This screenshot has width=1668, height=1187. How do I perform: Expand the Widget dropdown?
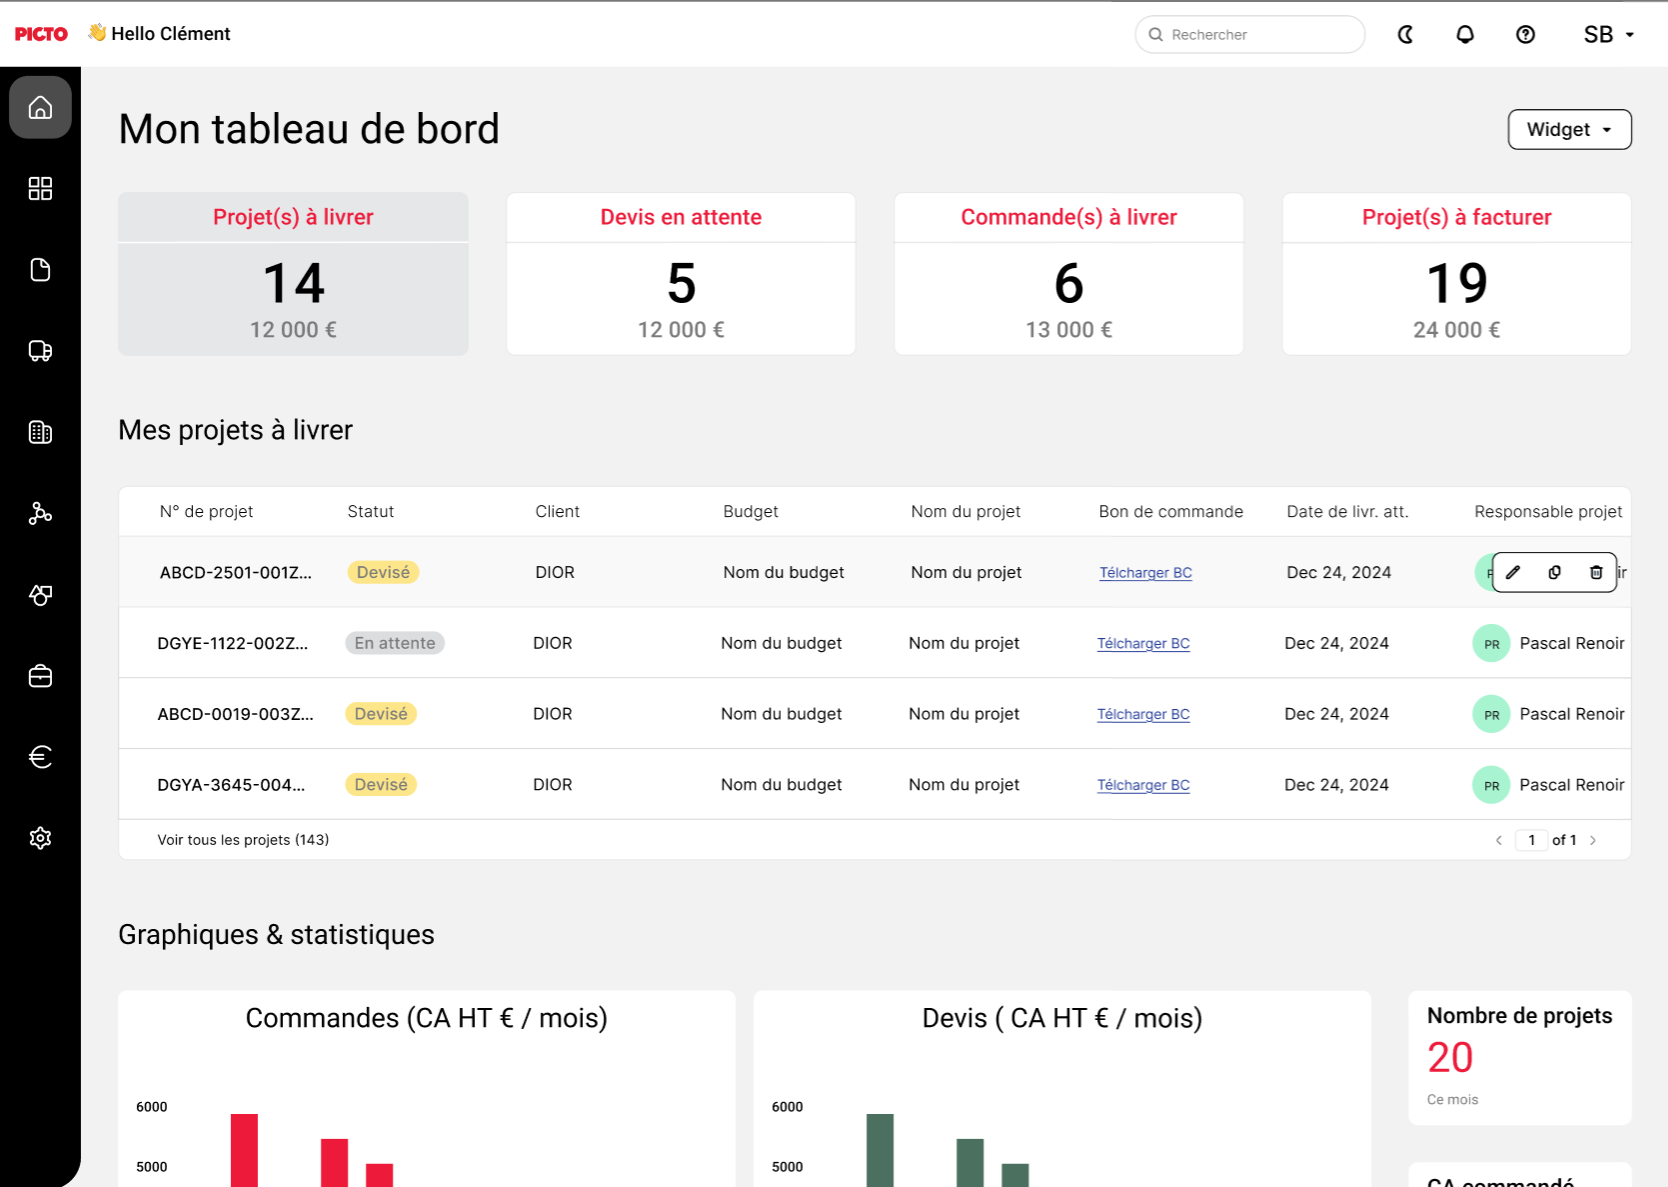click(1569, 130)
